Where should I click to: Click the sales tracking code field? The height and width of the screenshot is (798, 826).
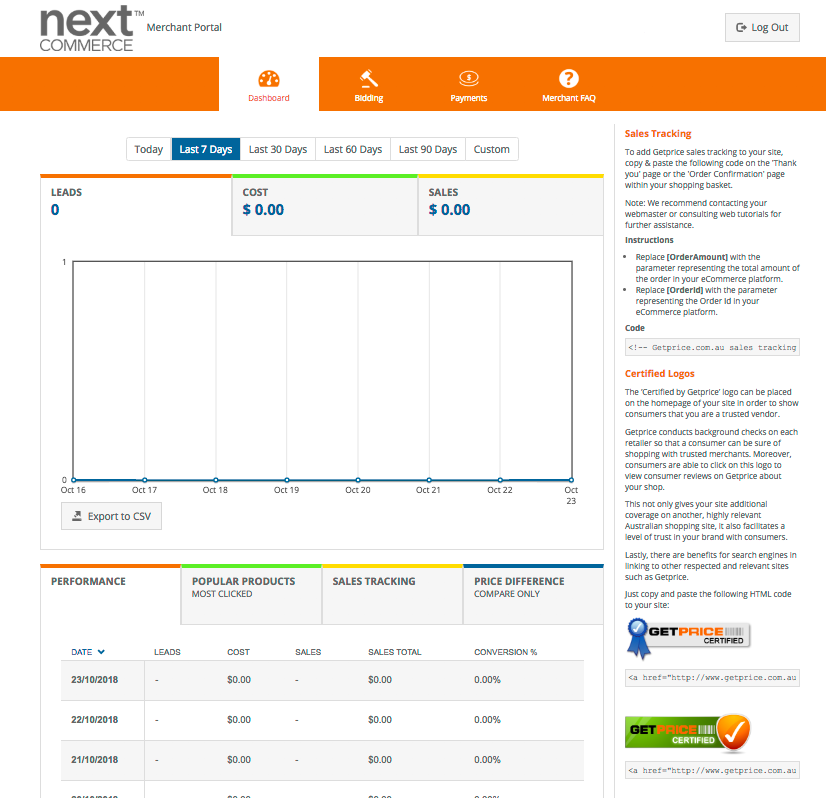pyautogui.click(x=712, y=347)
